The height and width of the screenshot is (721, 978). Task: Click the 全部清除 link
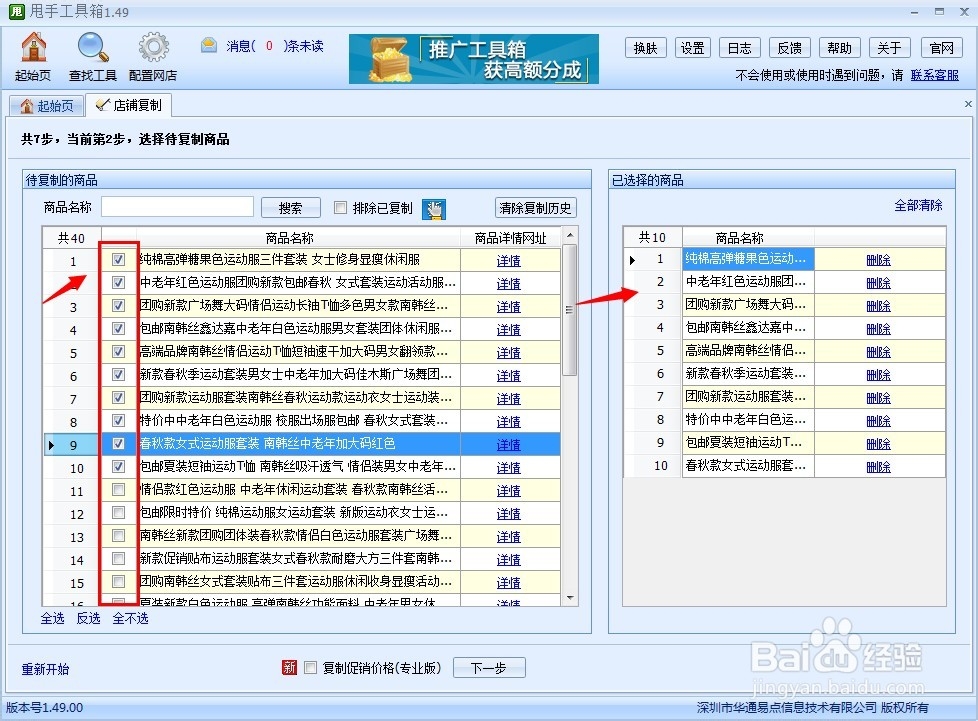pos(918,205)
